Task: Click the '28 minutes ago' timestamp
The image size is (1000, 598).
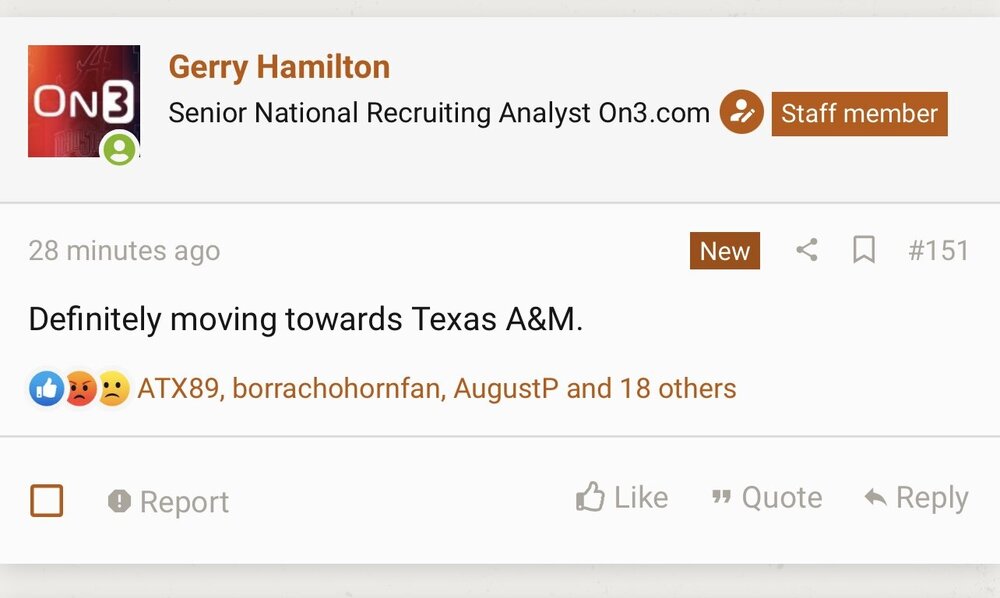Action: 124,250
